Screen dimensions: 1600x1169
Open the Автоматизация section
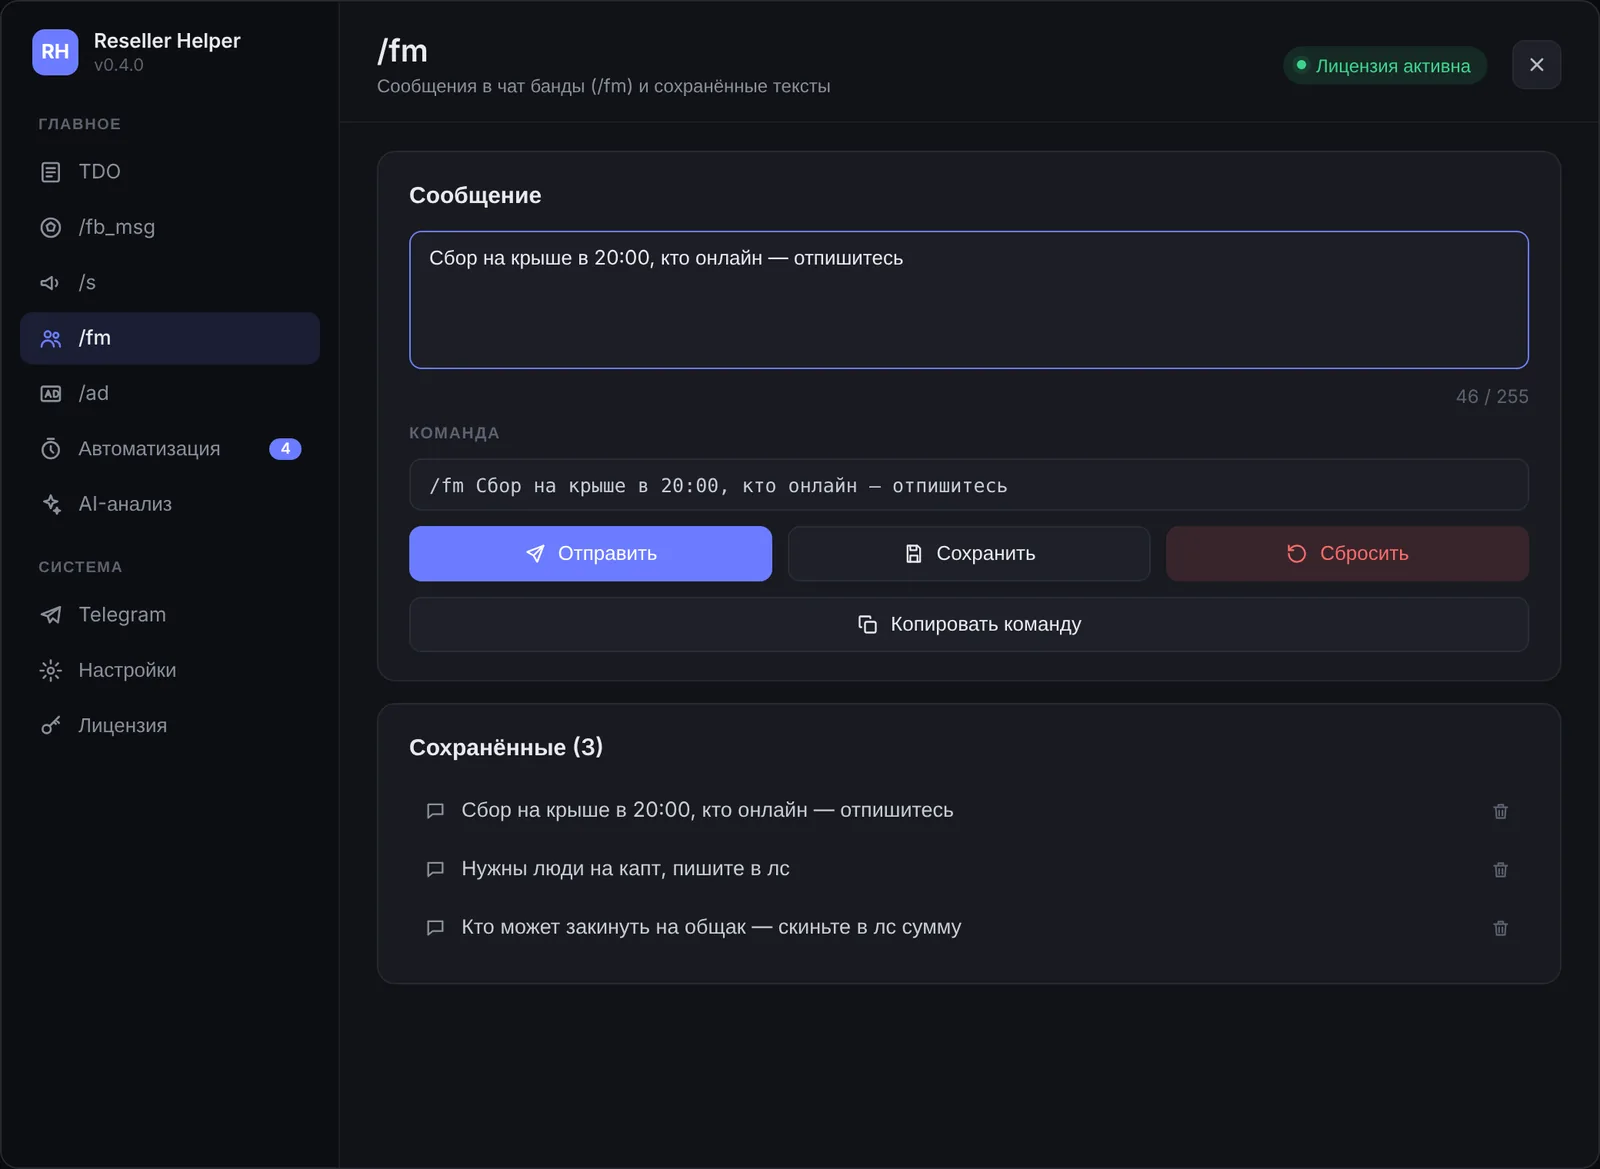click(x=170, y=449)
